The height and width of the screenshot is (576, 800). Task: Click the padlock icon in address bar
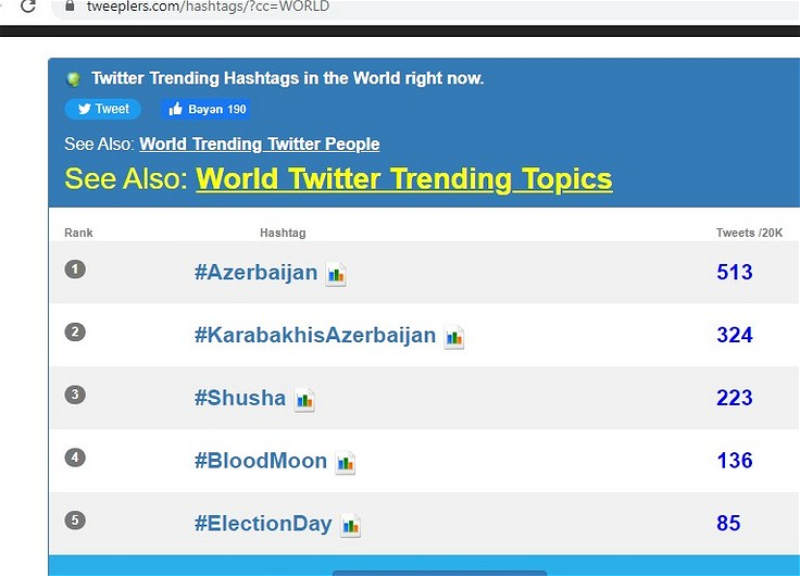click(x=70, y=6)
